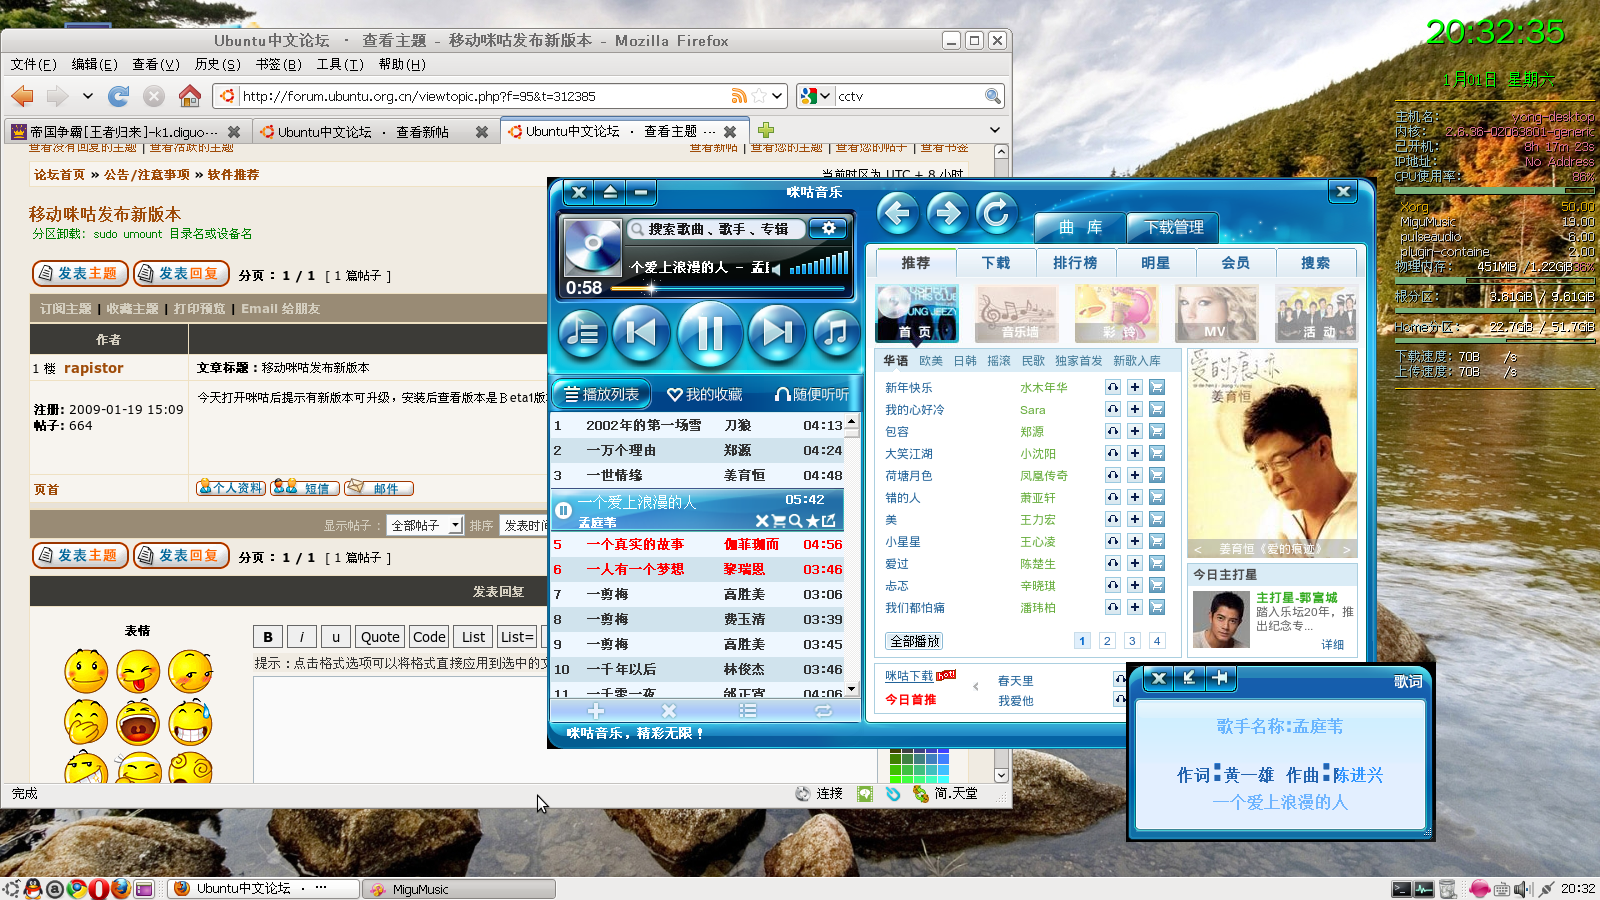Listen to 荷塘月色 via its headphone icon
1600x900 pixels.
click(x=1113, y=475)
